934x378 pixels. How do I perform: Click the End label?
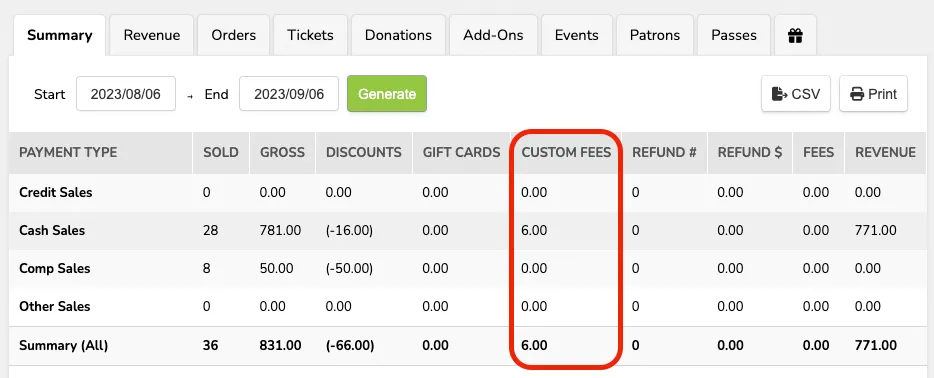[x=216, y=94]
